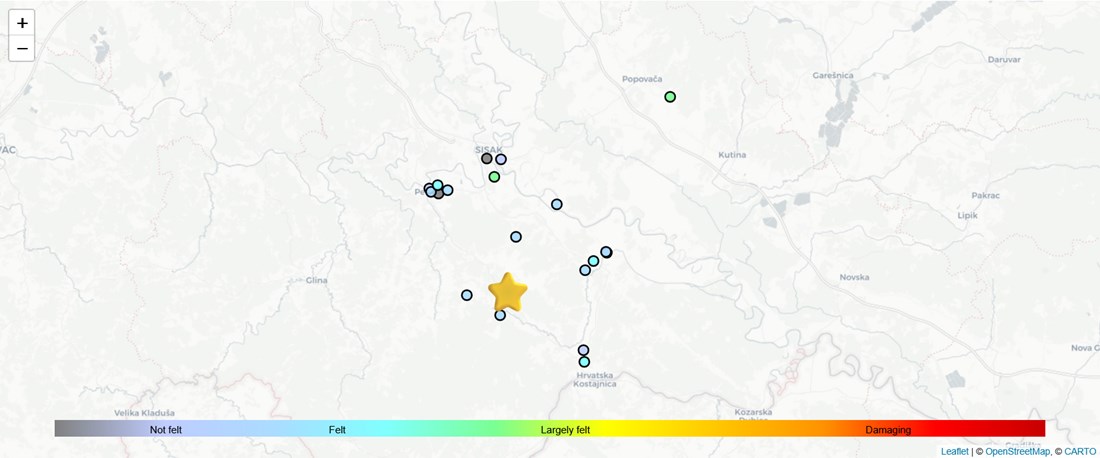Zoom in on the map
Screen dimensions: 1100x458
tap(22, 23)
